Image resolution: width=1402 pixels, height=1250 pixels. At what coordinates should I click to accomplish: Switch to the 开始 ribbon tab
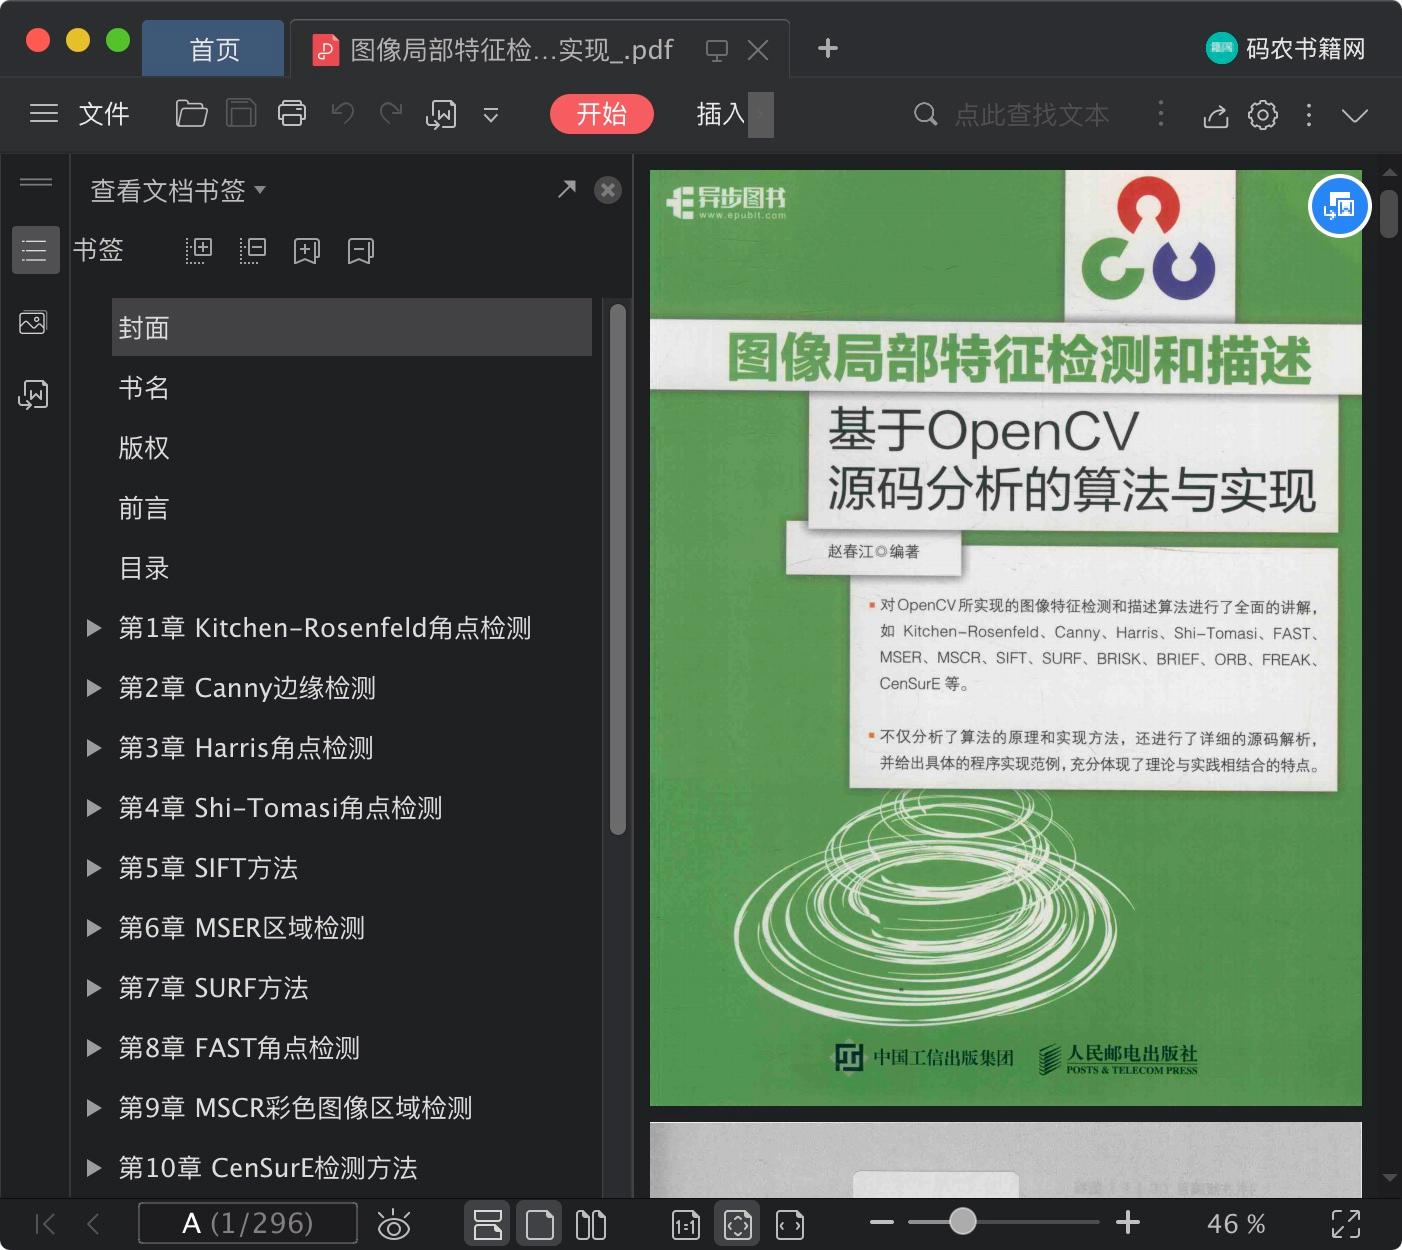[602, 114]
